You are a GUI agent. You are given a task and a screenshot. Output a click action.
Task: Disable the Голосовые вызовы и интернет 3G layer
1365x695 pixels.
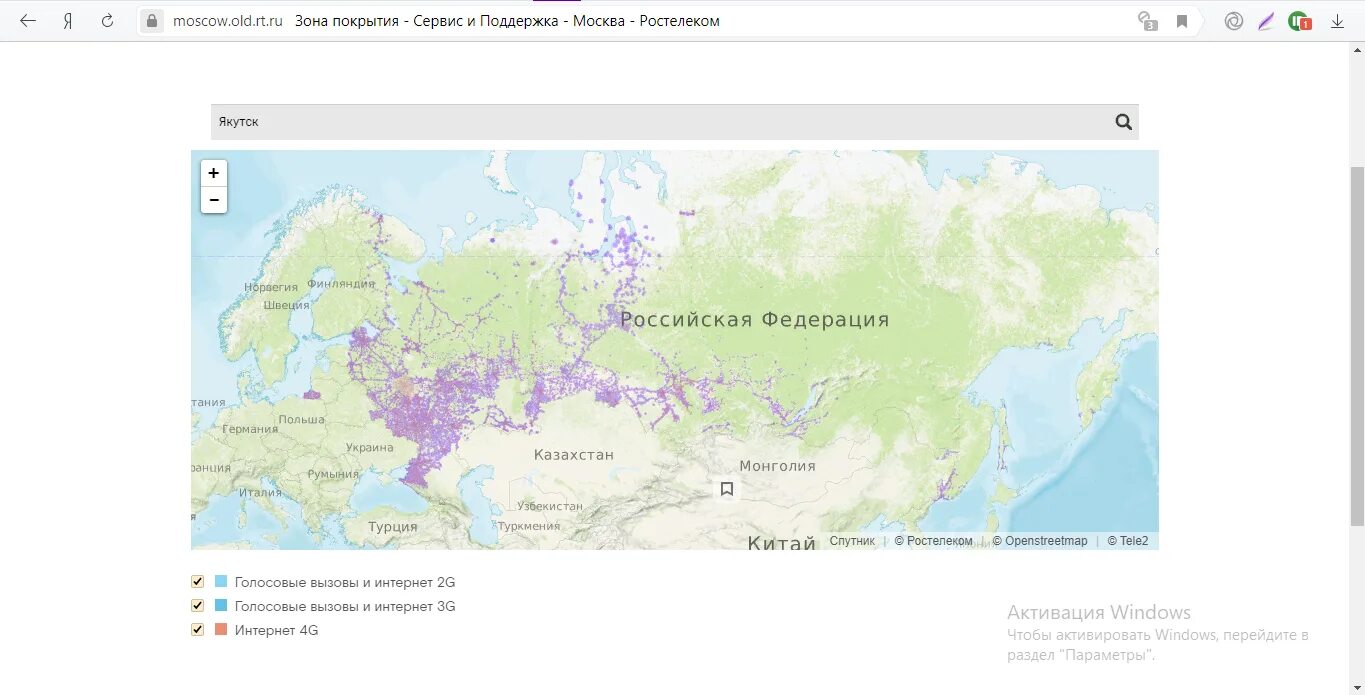tap(197, 605)
